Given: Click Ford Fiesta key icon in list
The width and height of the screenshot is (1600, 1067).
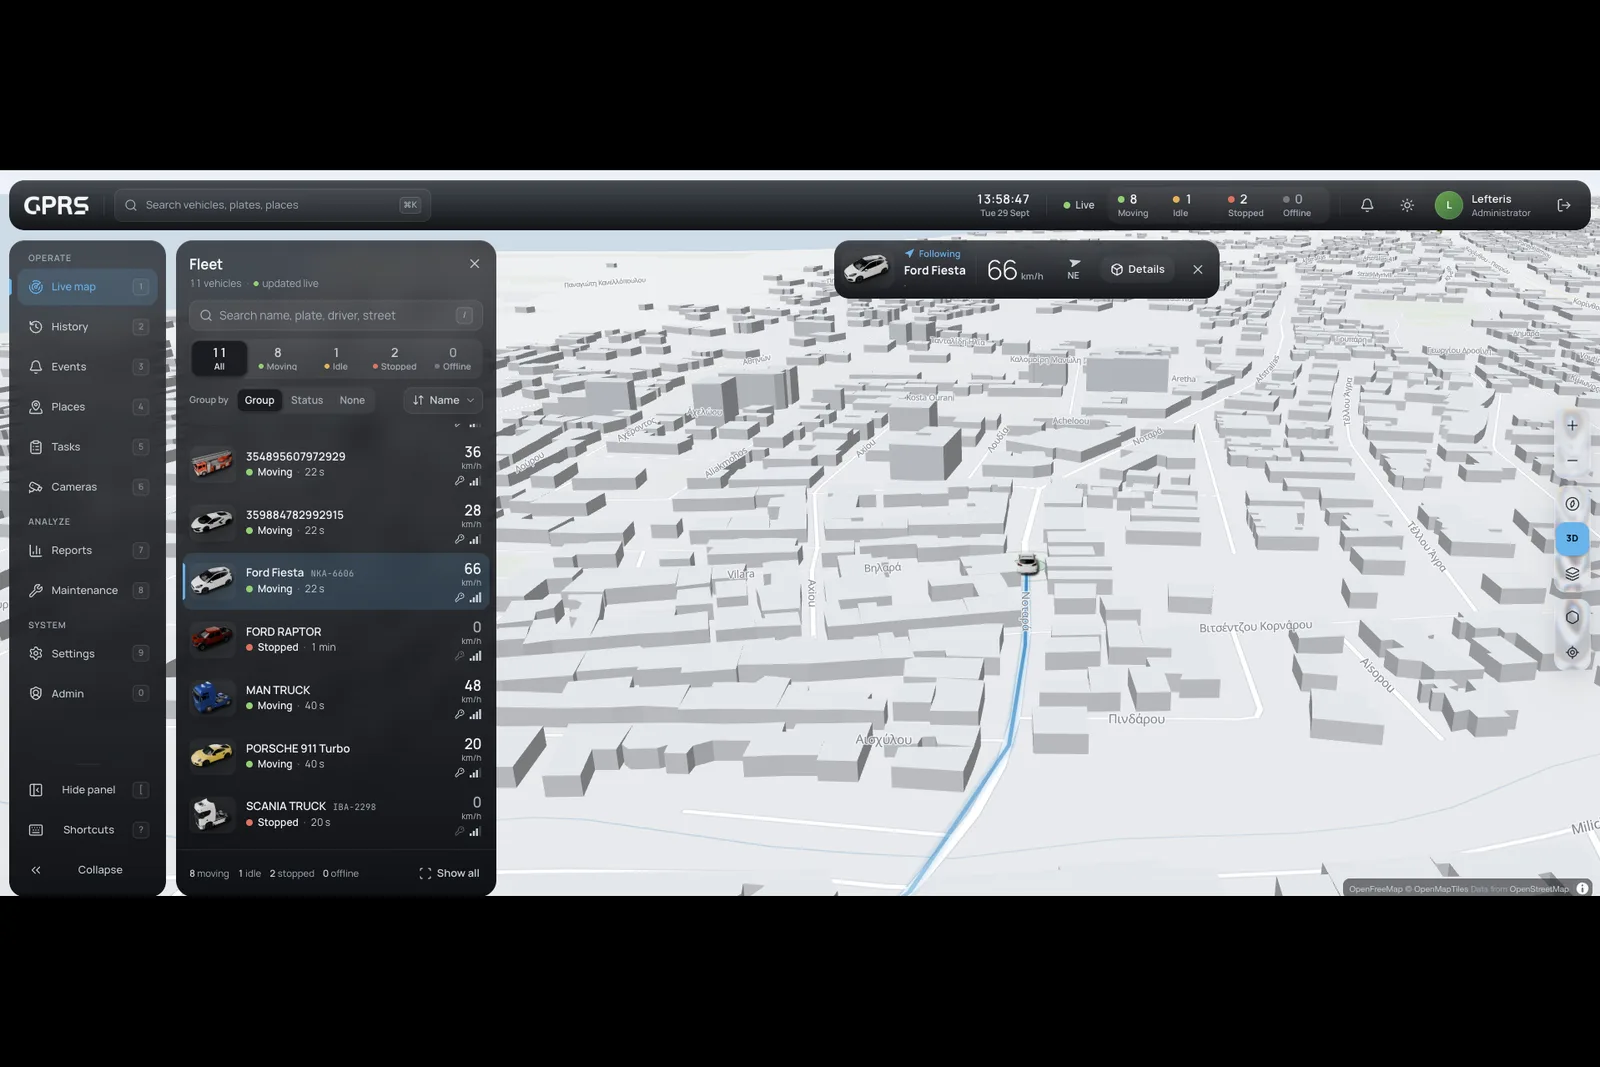Looking at the screenshot, I should (x=460, y=598).
